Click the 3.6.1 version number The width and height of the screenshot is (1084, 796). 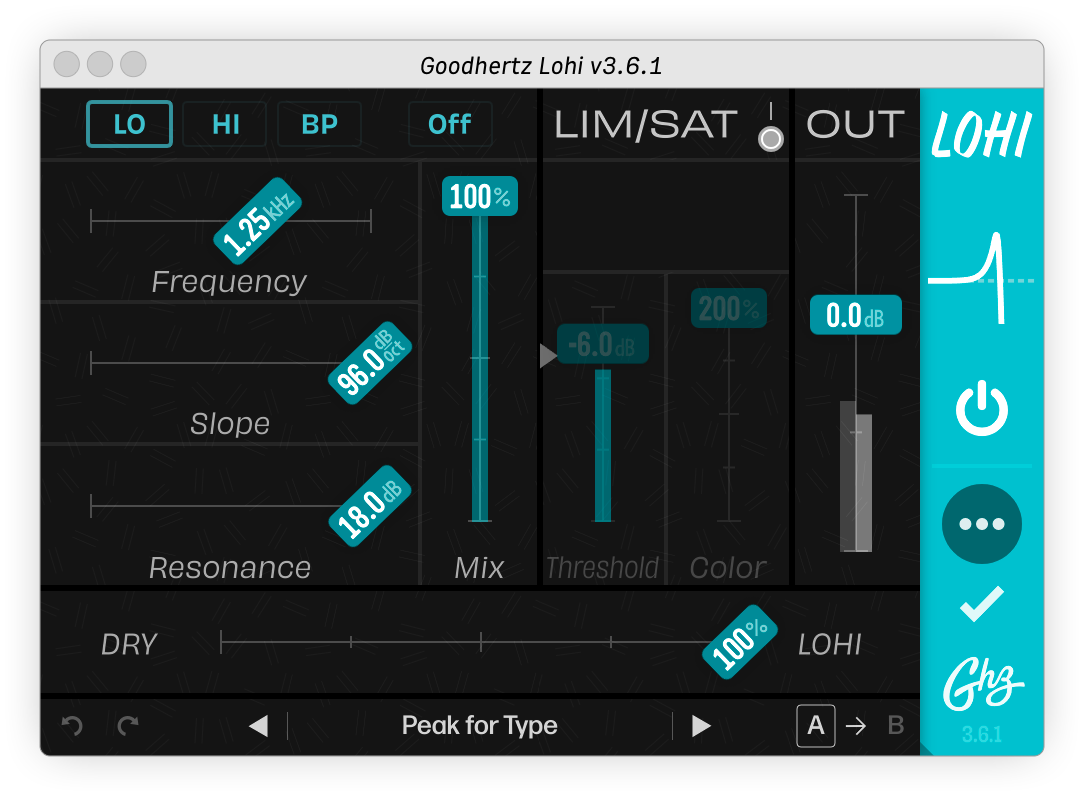click(982, 734)
